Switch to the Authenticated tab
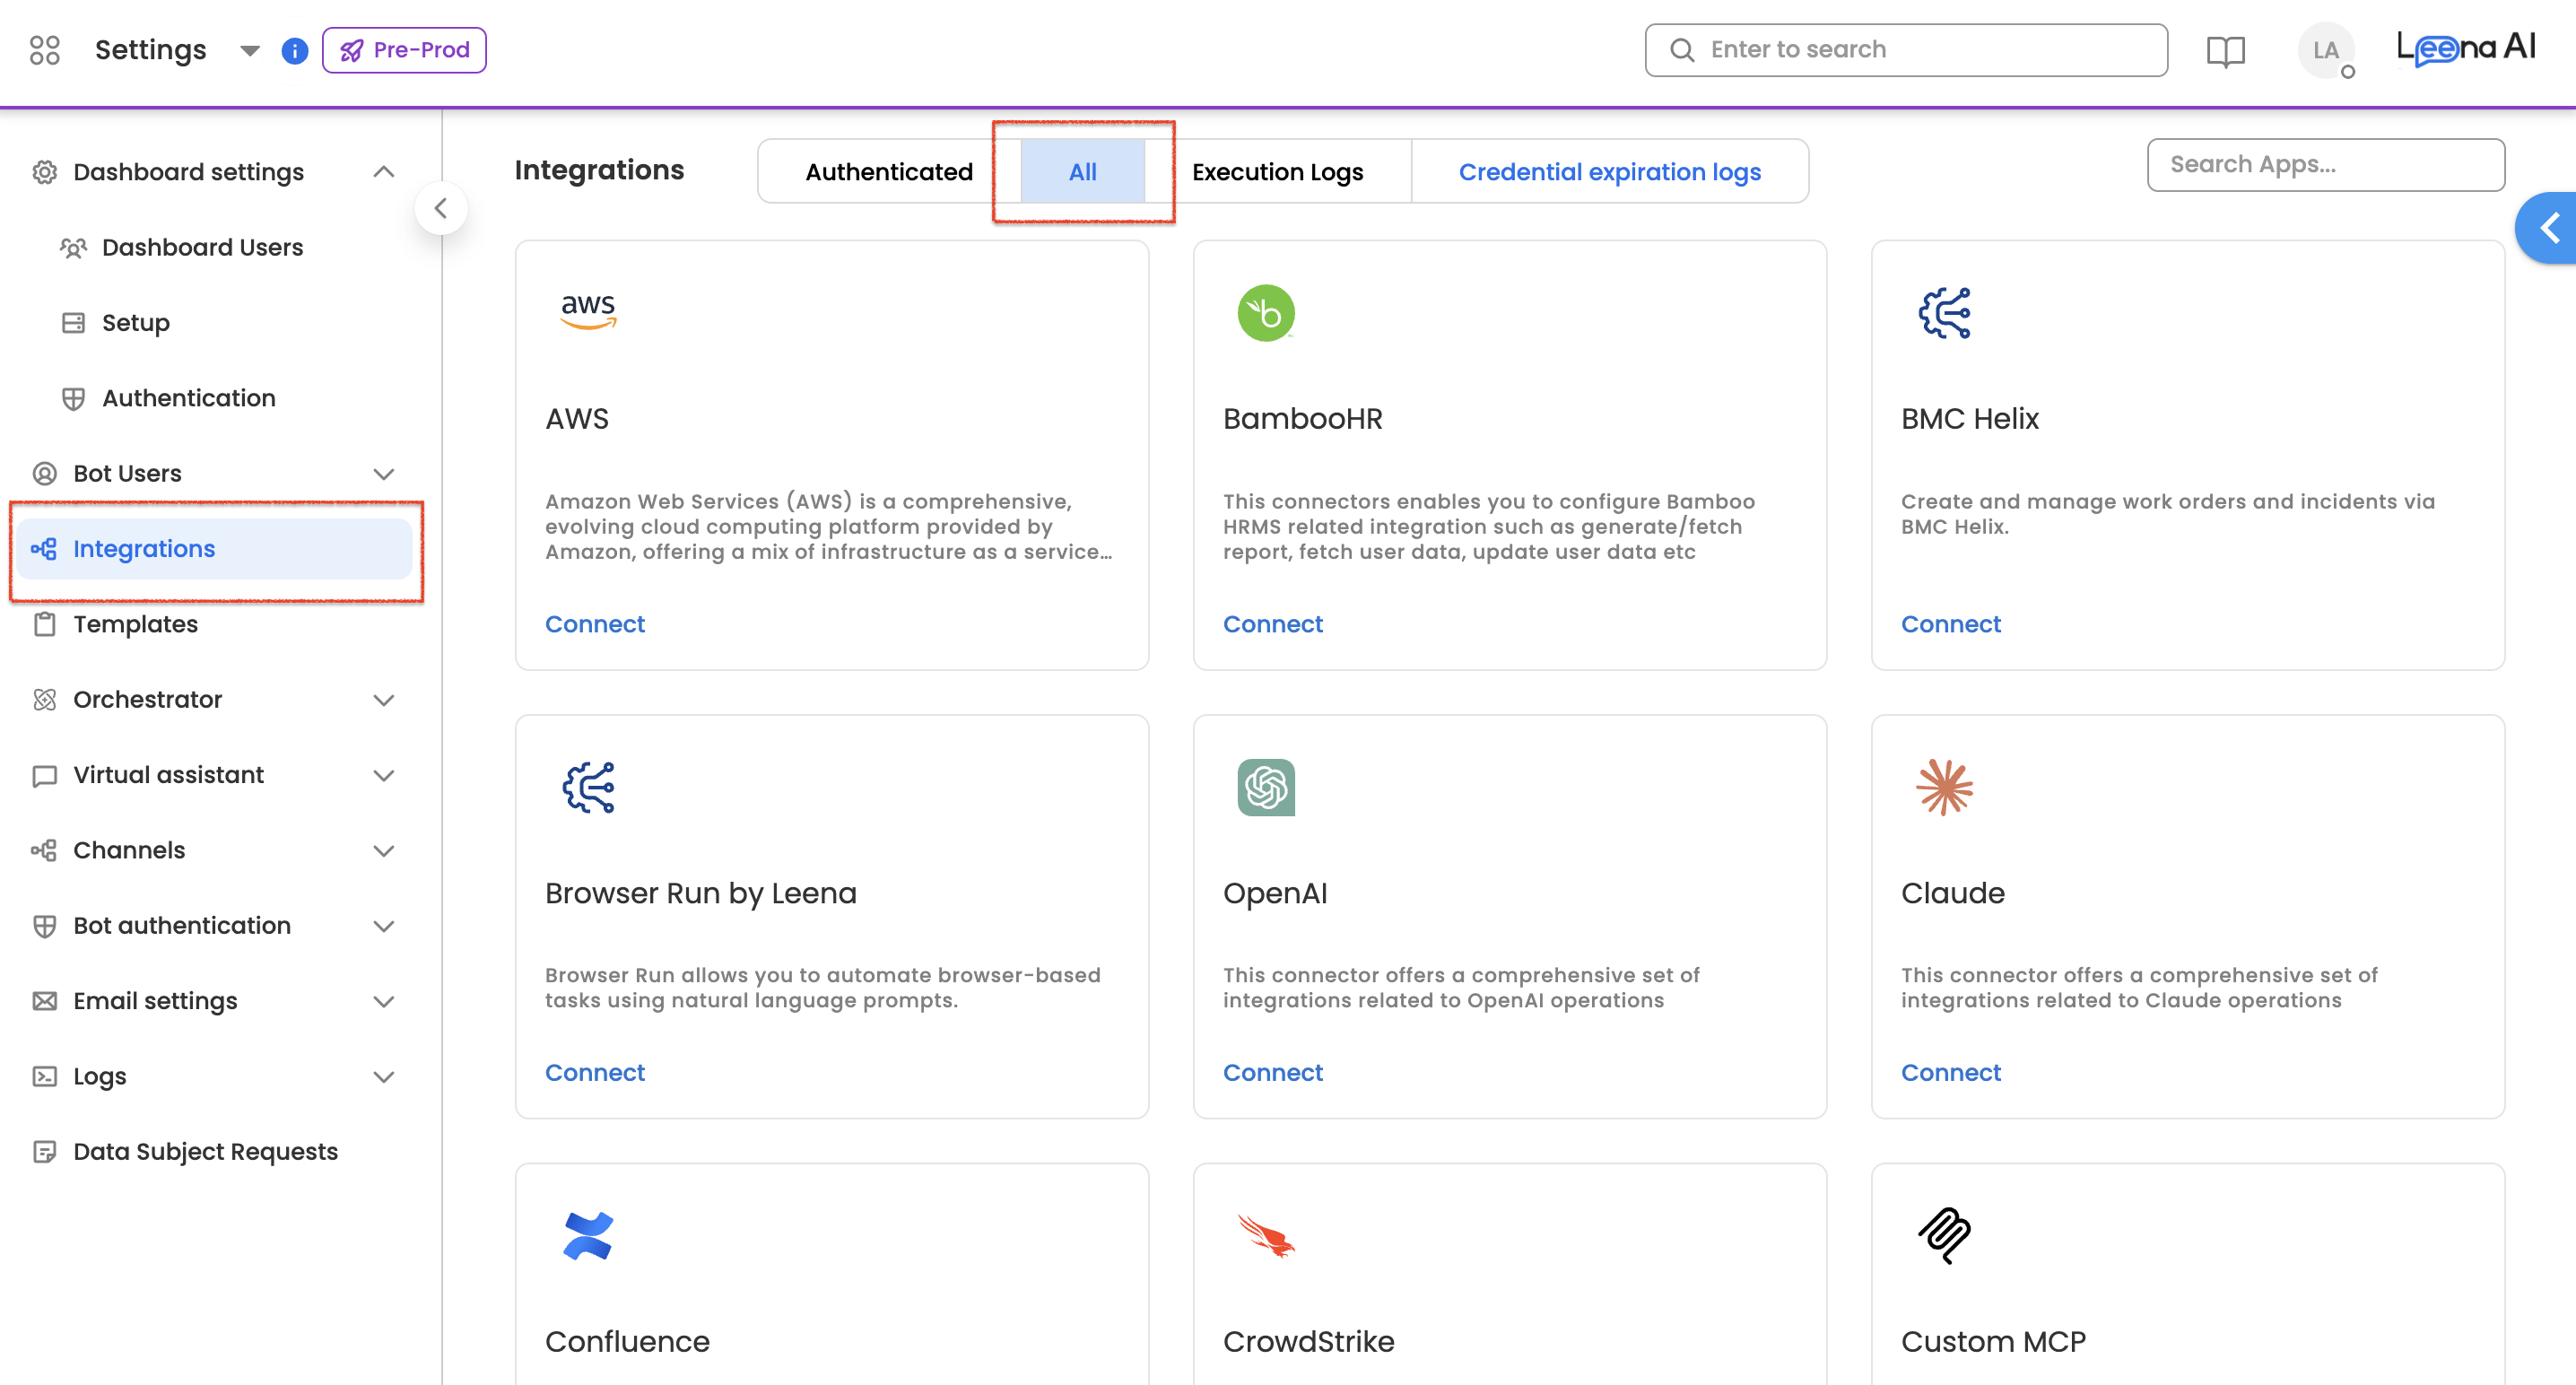Viewport: 2576px width, 1385px height. [x=888, y=172]
